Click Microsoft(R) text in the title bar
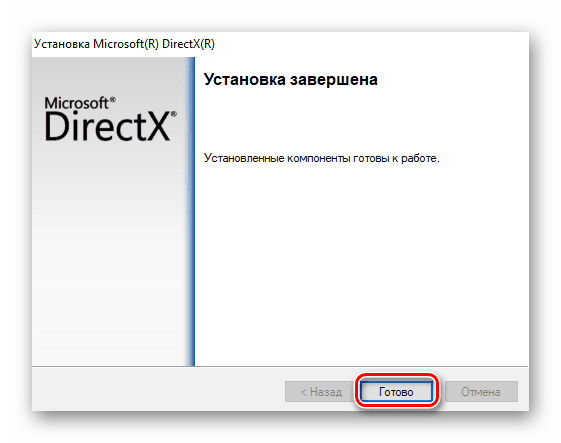Screen dimensions: 561x443 [126, 44]
